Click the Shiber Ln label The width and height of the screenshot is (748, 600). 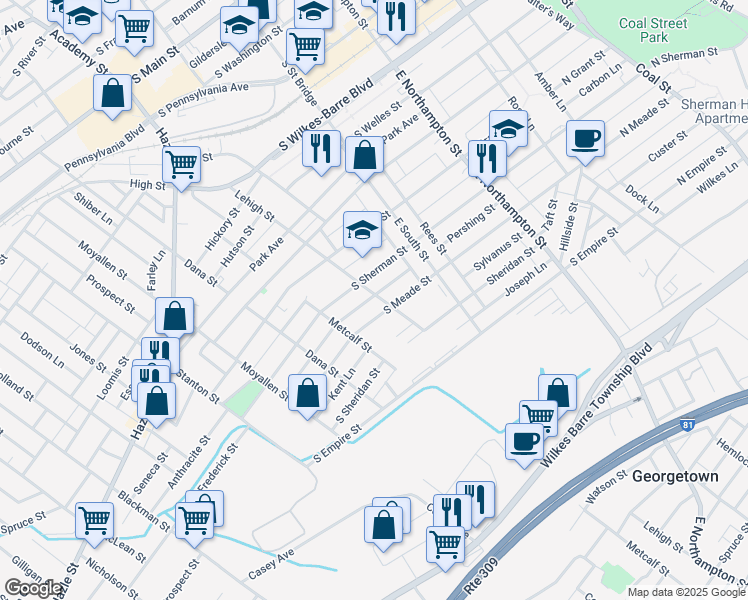93,208
